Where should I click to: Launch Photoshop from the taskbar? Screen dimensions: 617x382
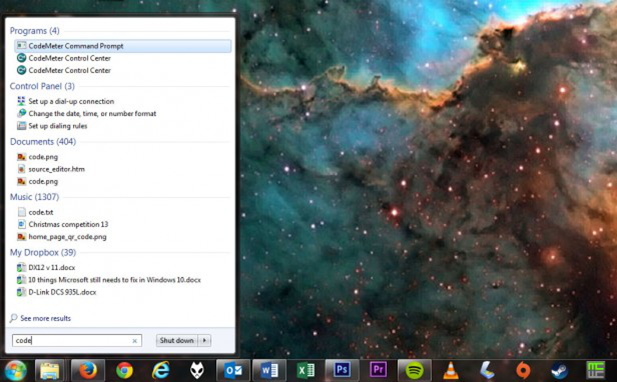[x=342, y=370]
